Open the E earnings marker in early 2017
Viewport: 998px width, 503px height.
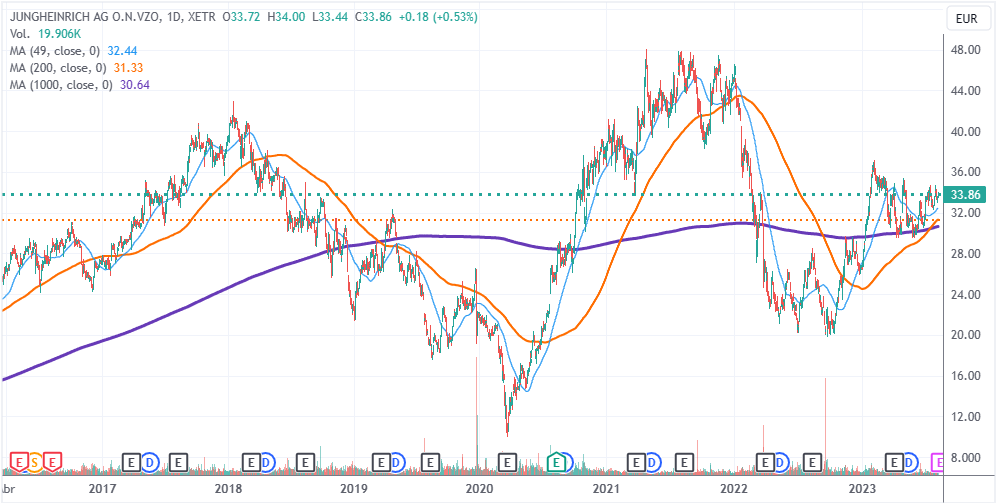131,461
